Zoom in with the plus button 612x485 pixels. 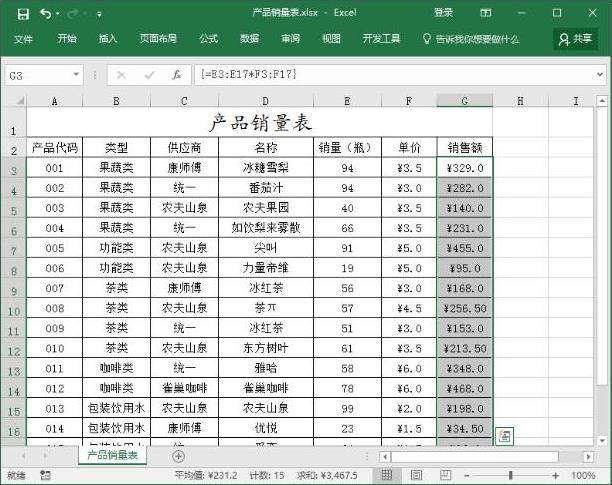click(x=555, y=476)
